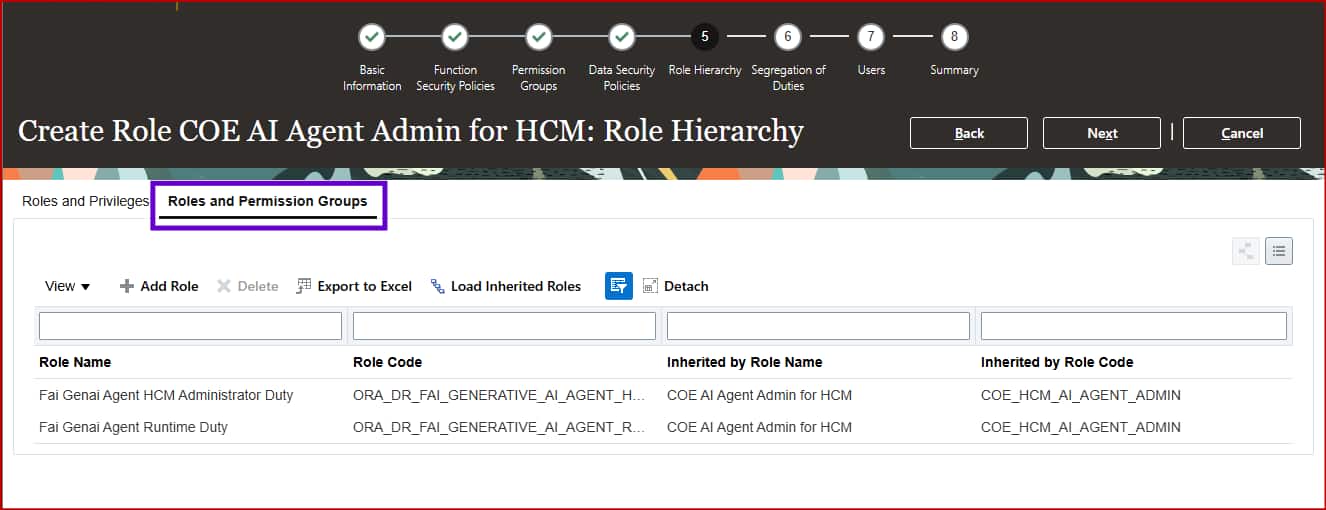Click the Role Code filter field
Screen dimensions: 1326x510
504,326
